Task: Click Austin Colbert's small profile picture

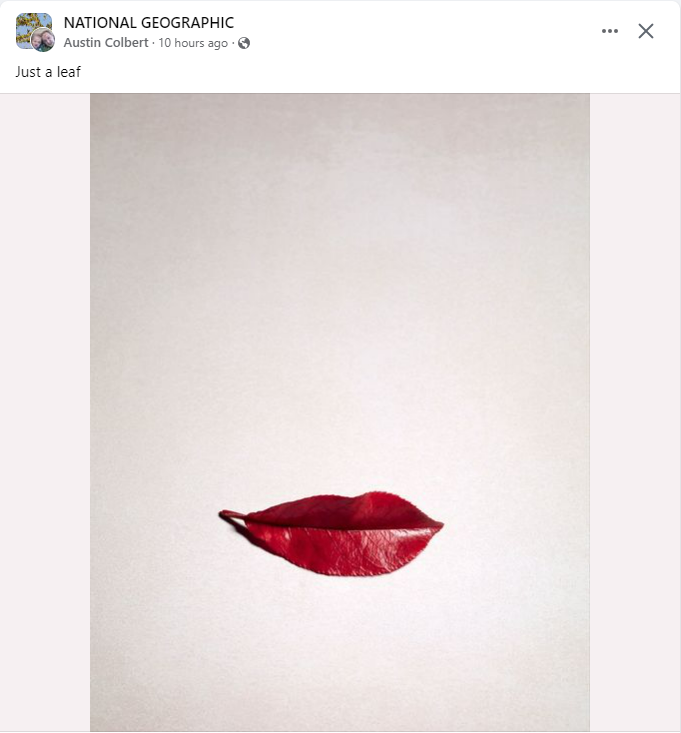Action: pyautogui.click(x=43, y=40)
